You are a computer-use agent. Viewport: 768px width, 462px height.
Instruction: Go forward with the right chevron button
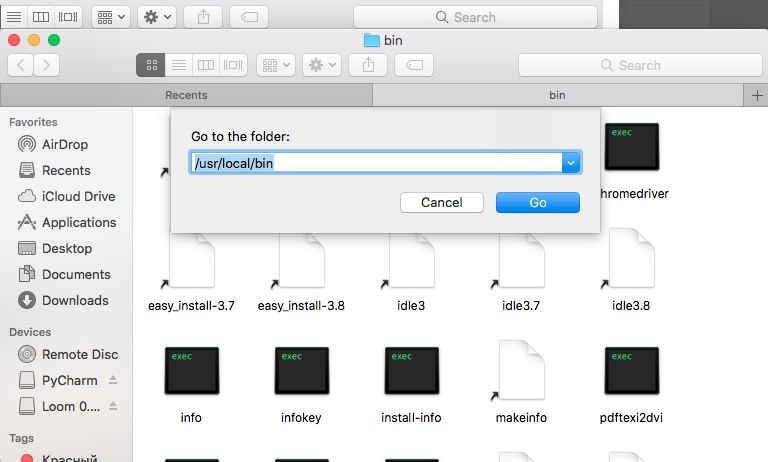(47, 65)
